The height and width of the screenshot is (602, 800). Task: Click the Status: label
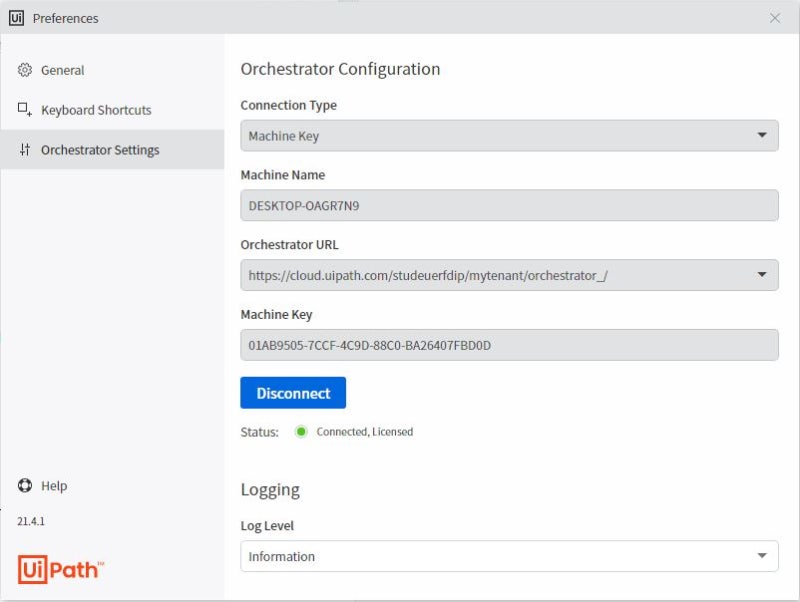coord(260,432)
